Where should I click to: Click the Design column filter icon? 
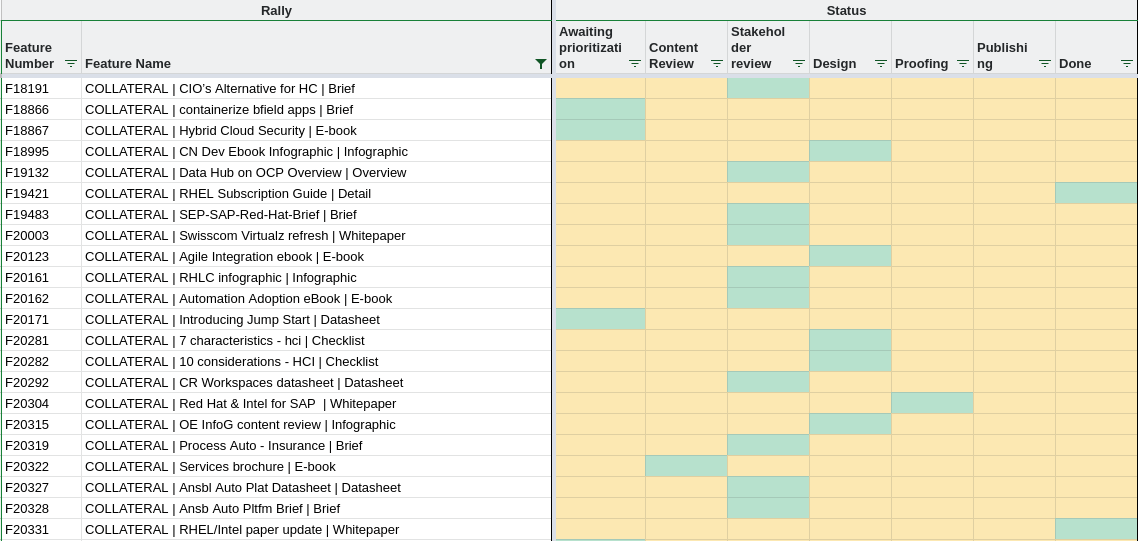click(x=881, y=63)
